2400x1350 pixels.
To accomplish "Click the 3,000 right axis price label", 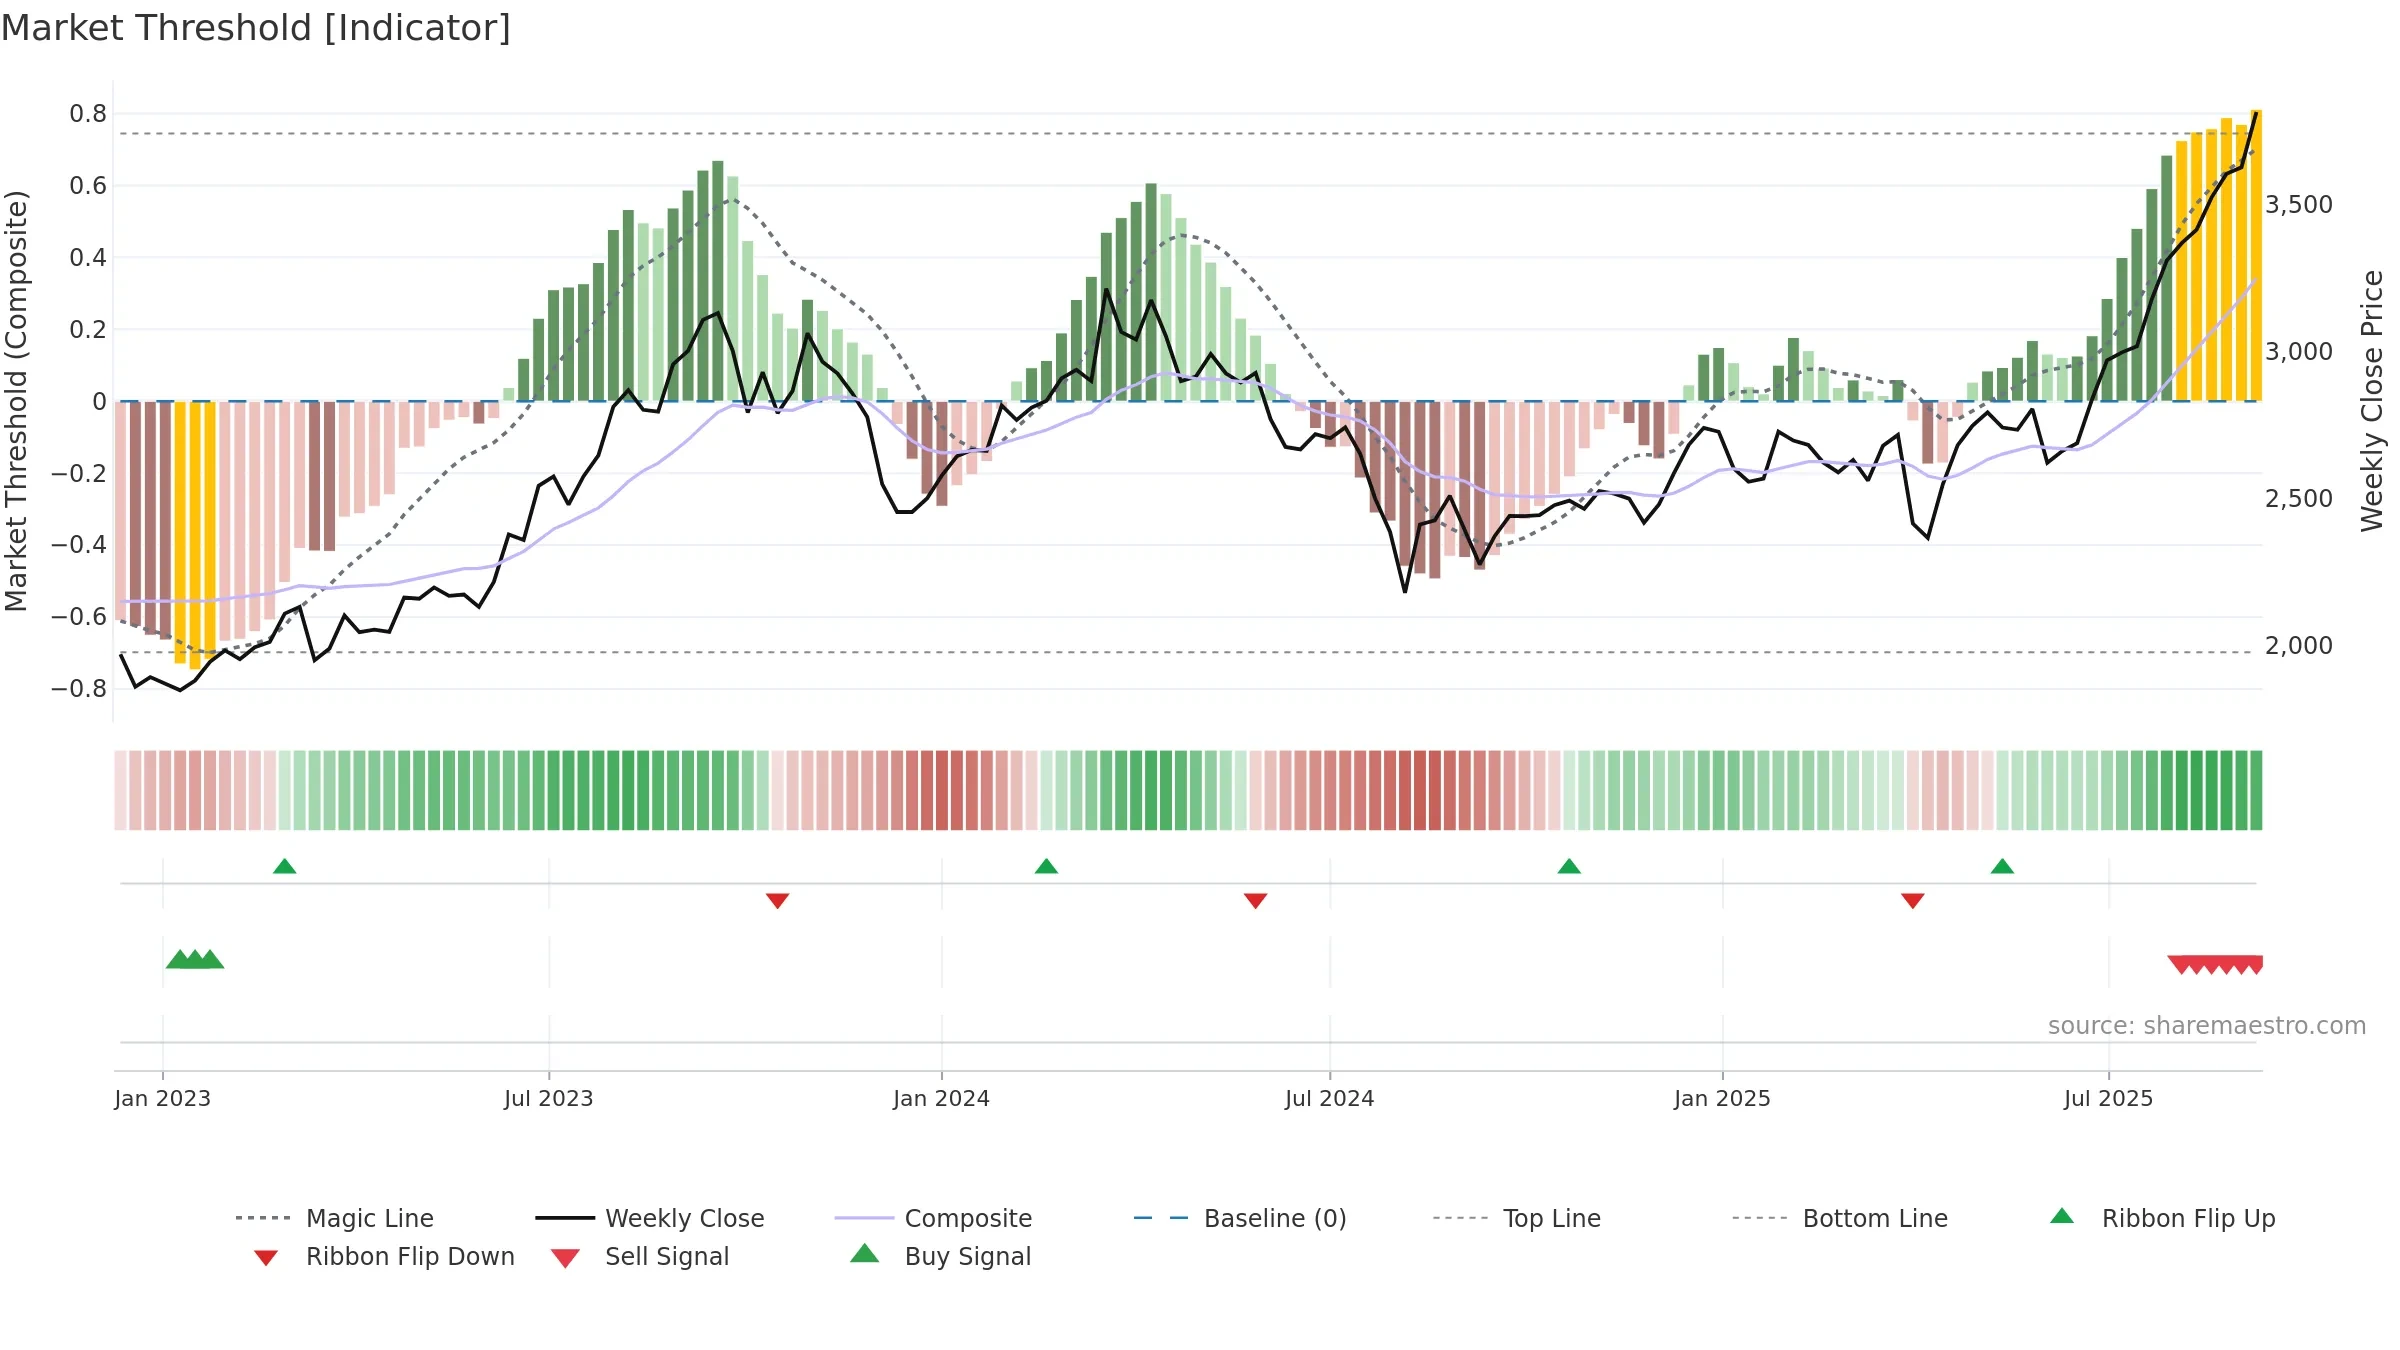I will click(2299, 352).
